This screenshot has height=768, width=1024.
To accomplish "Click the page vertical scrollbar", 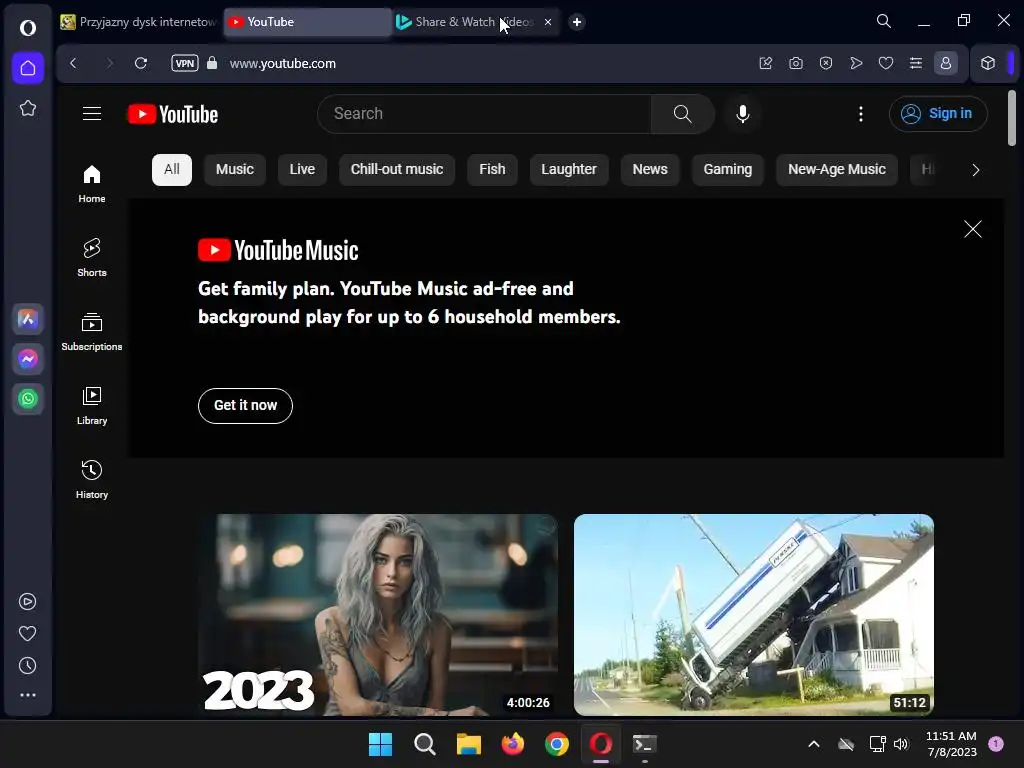I will [x=1012, y=118].
